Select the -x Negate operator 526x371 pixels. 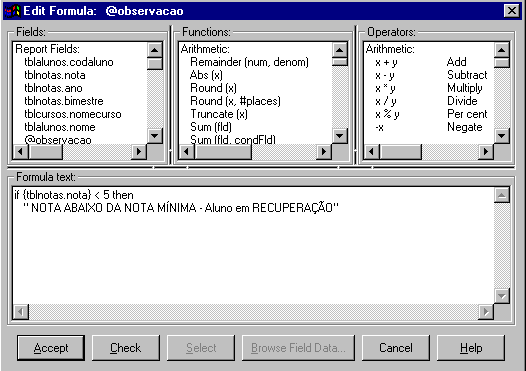(x=428, y=127)
